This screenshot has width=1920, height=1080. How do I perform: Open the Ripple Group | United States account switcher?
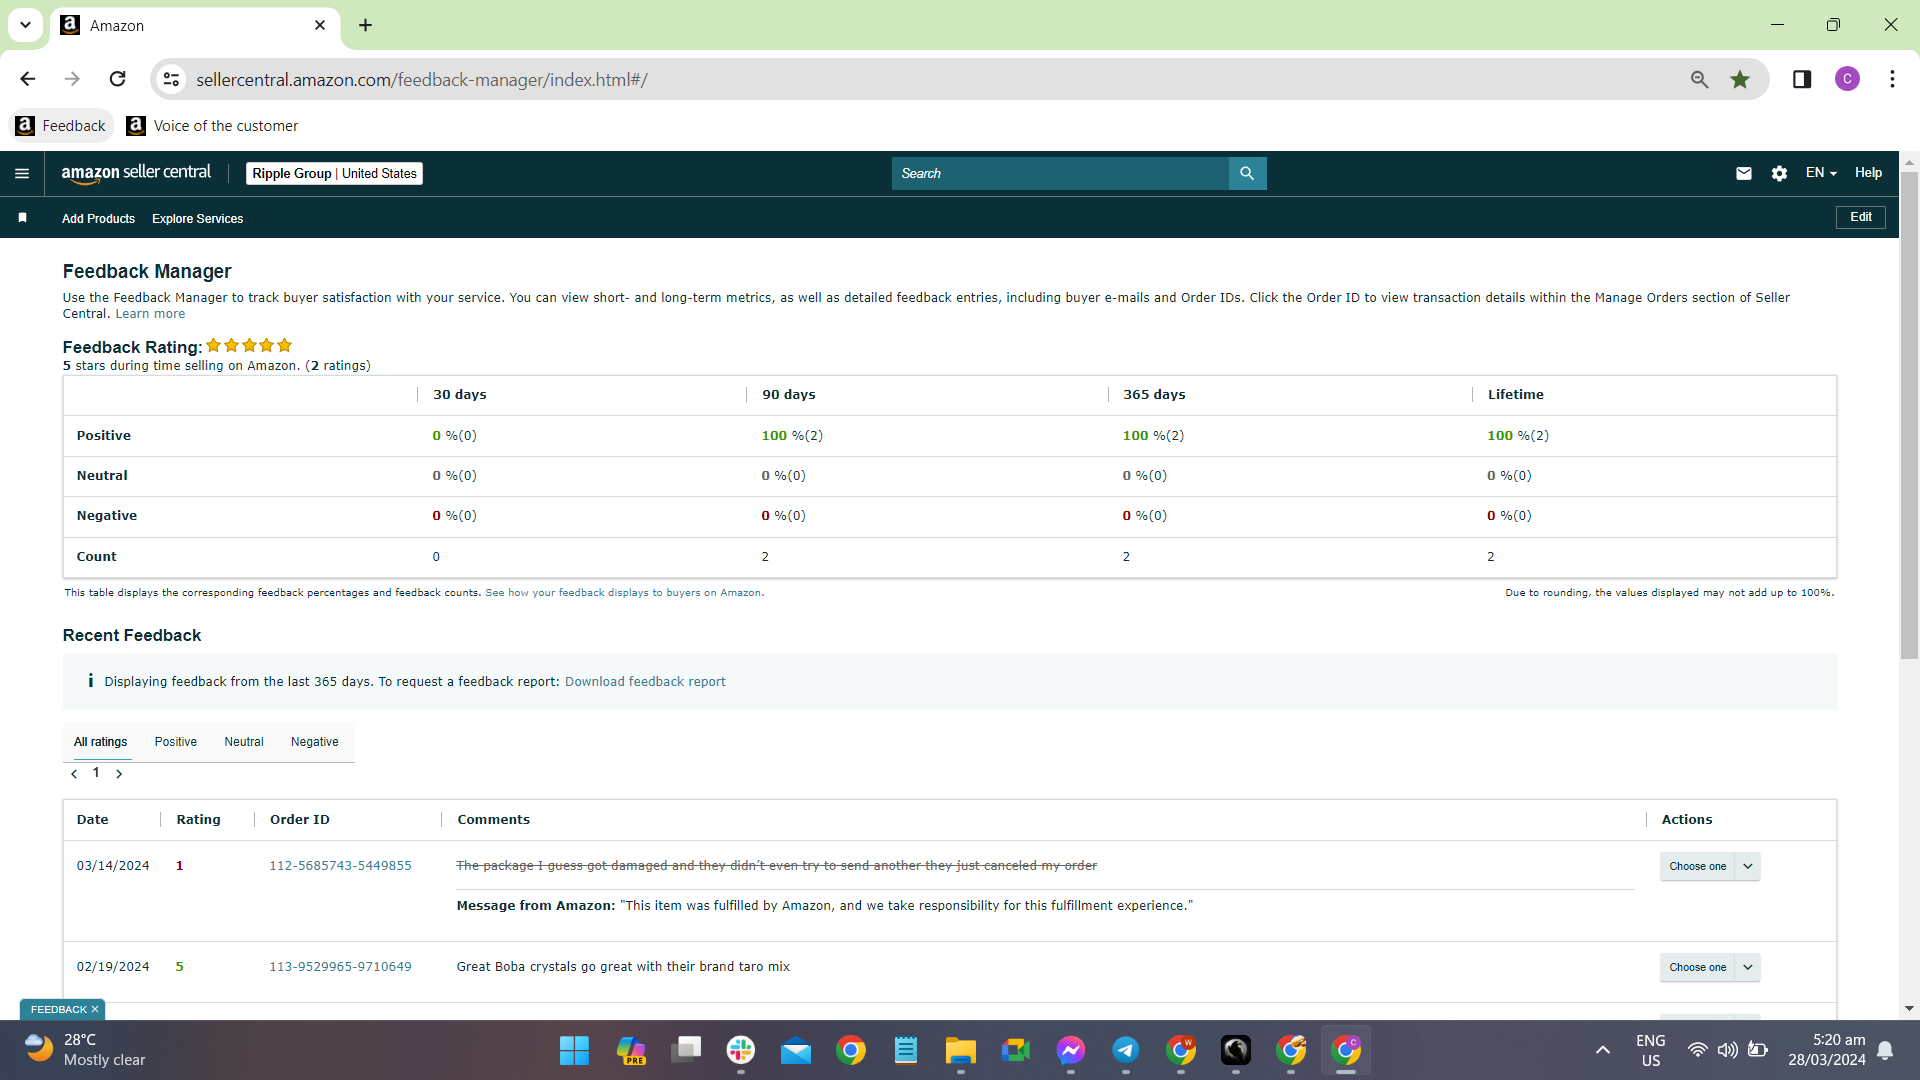click(334, 174)
